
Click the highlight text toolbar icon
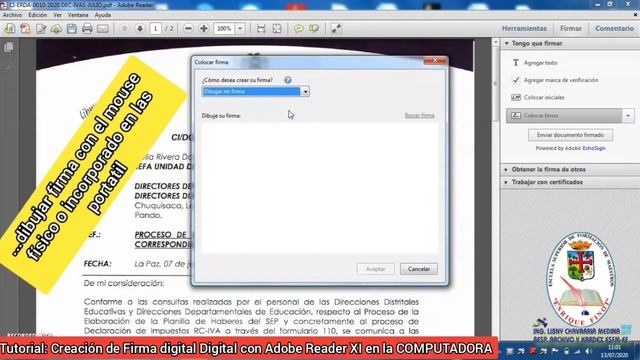pyautogui.click(x=314, y=29)
